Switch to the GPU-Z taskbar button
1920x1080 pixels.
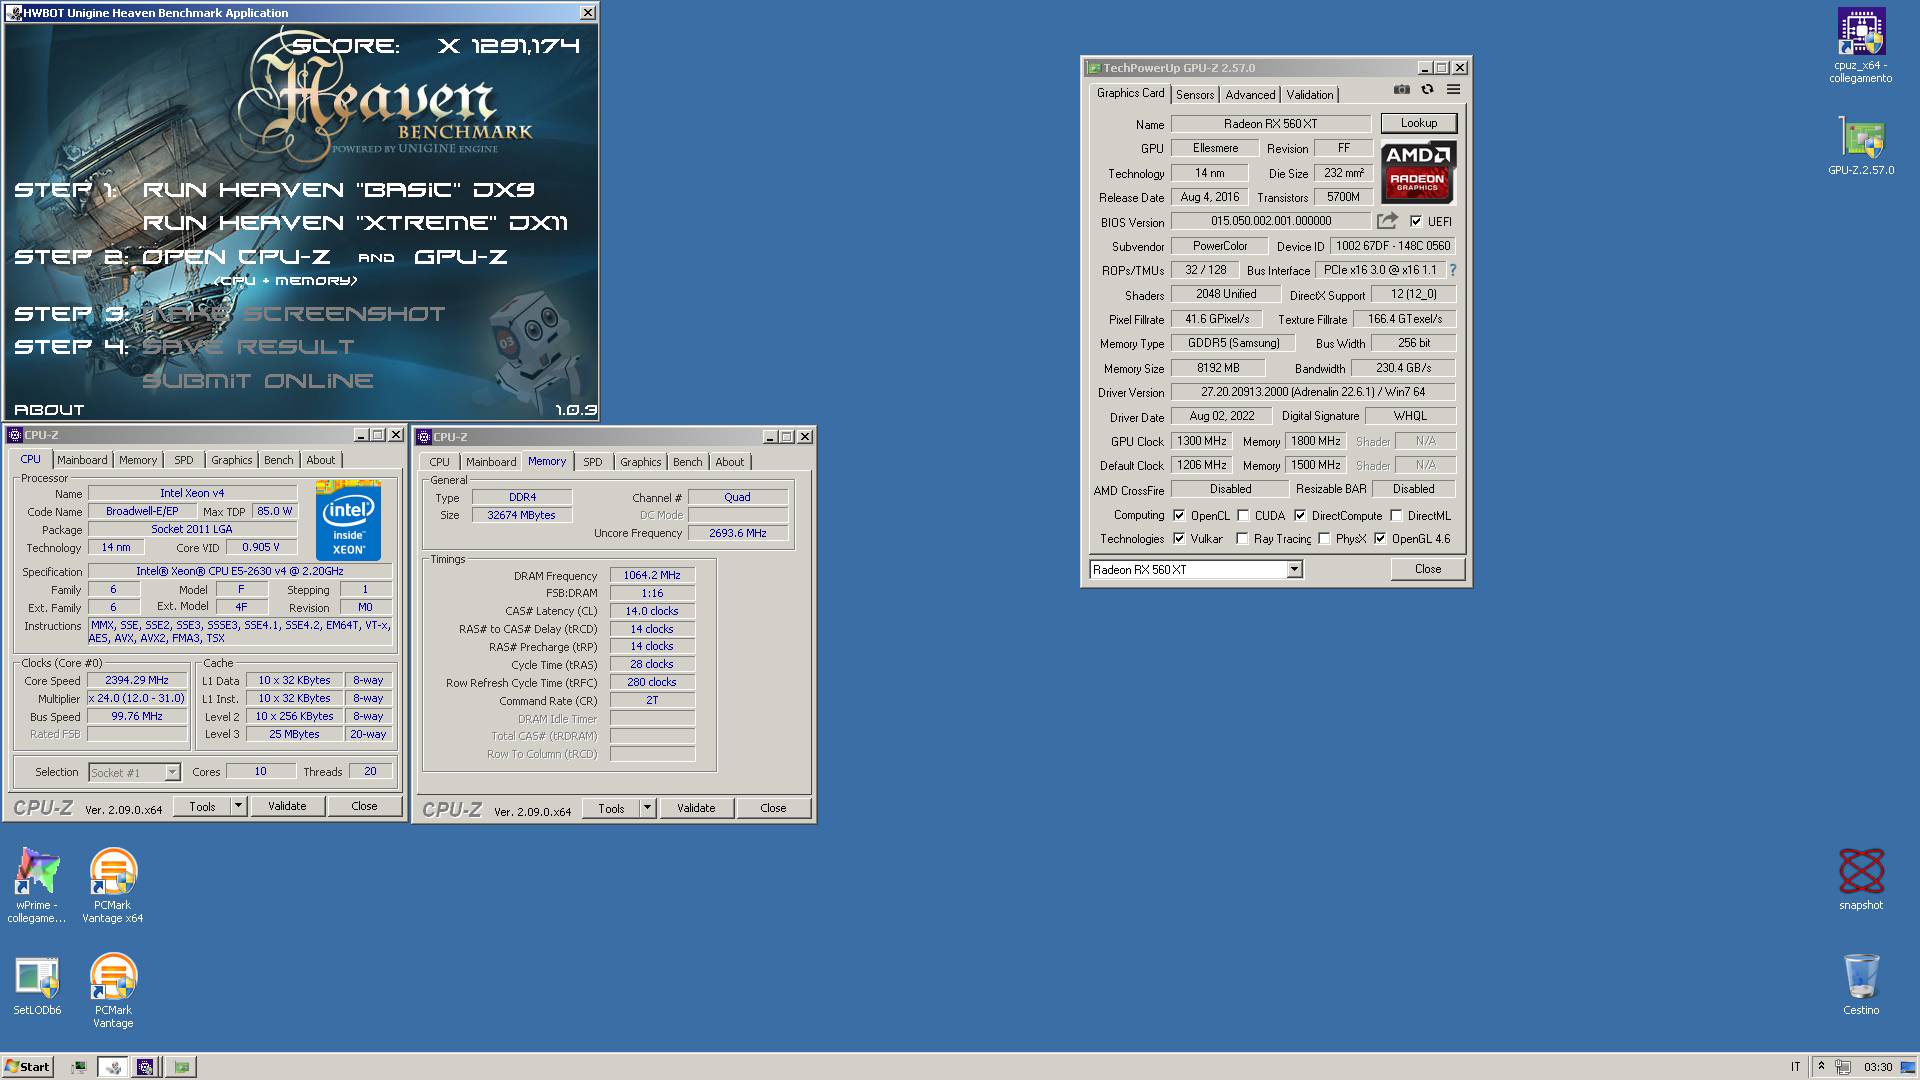pos(181,1067)
